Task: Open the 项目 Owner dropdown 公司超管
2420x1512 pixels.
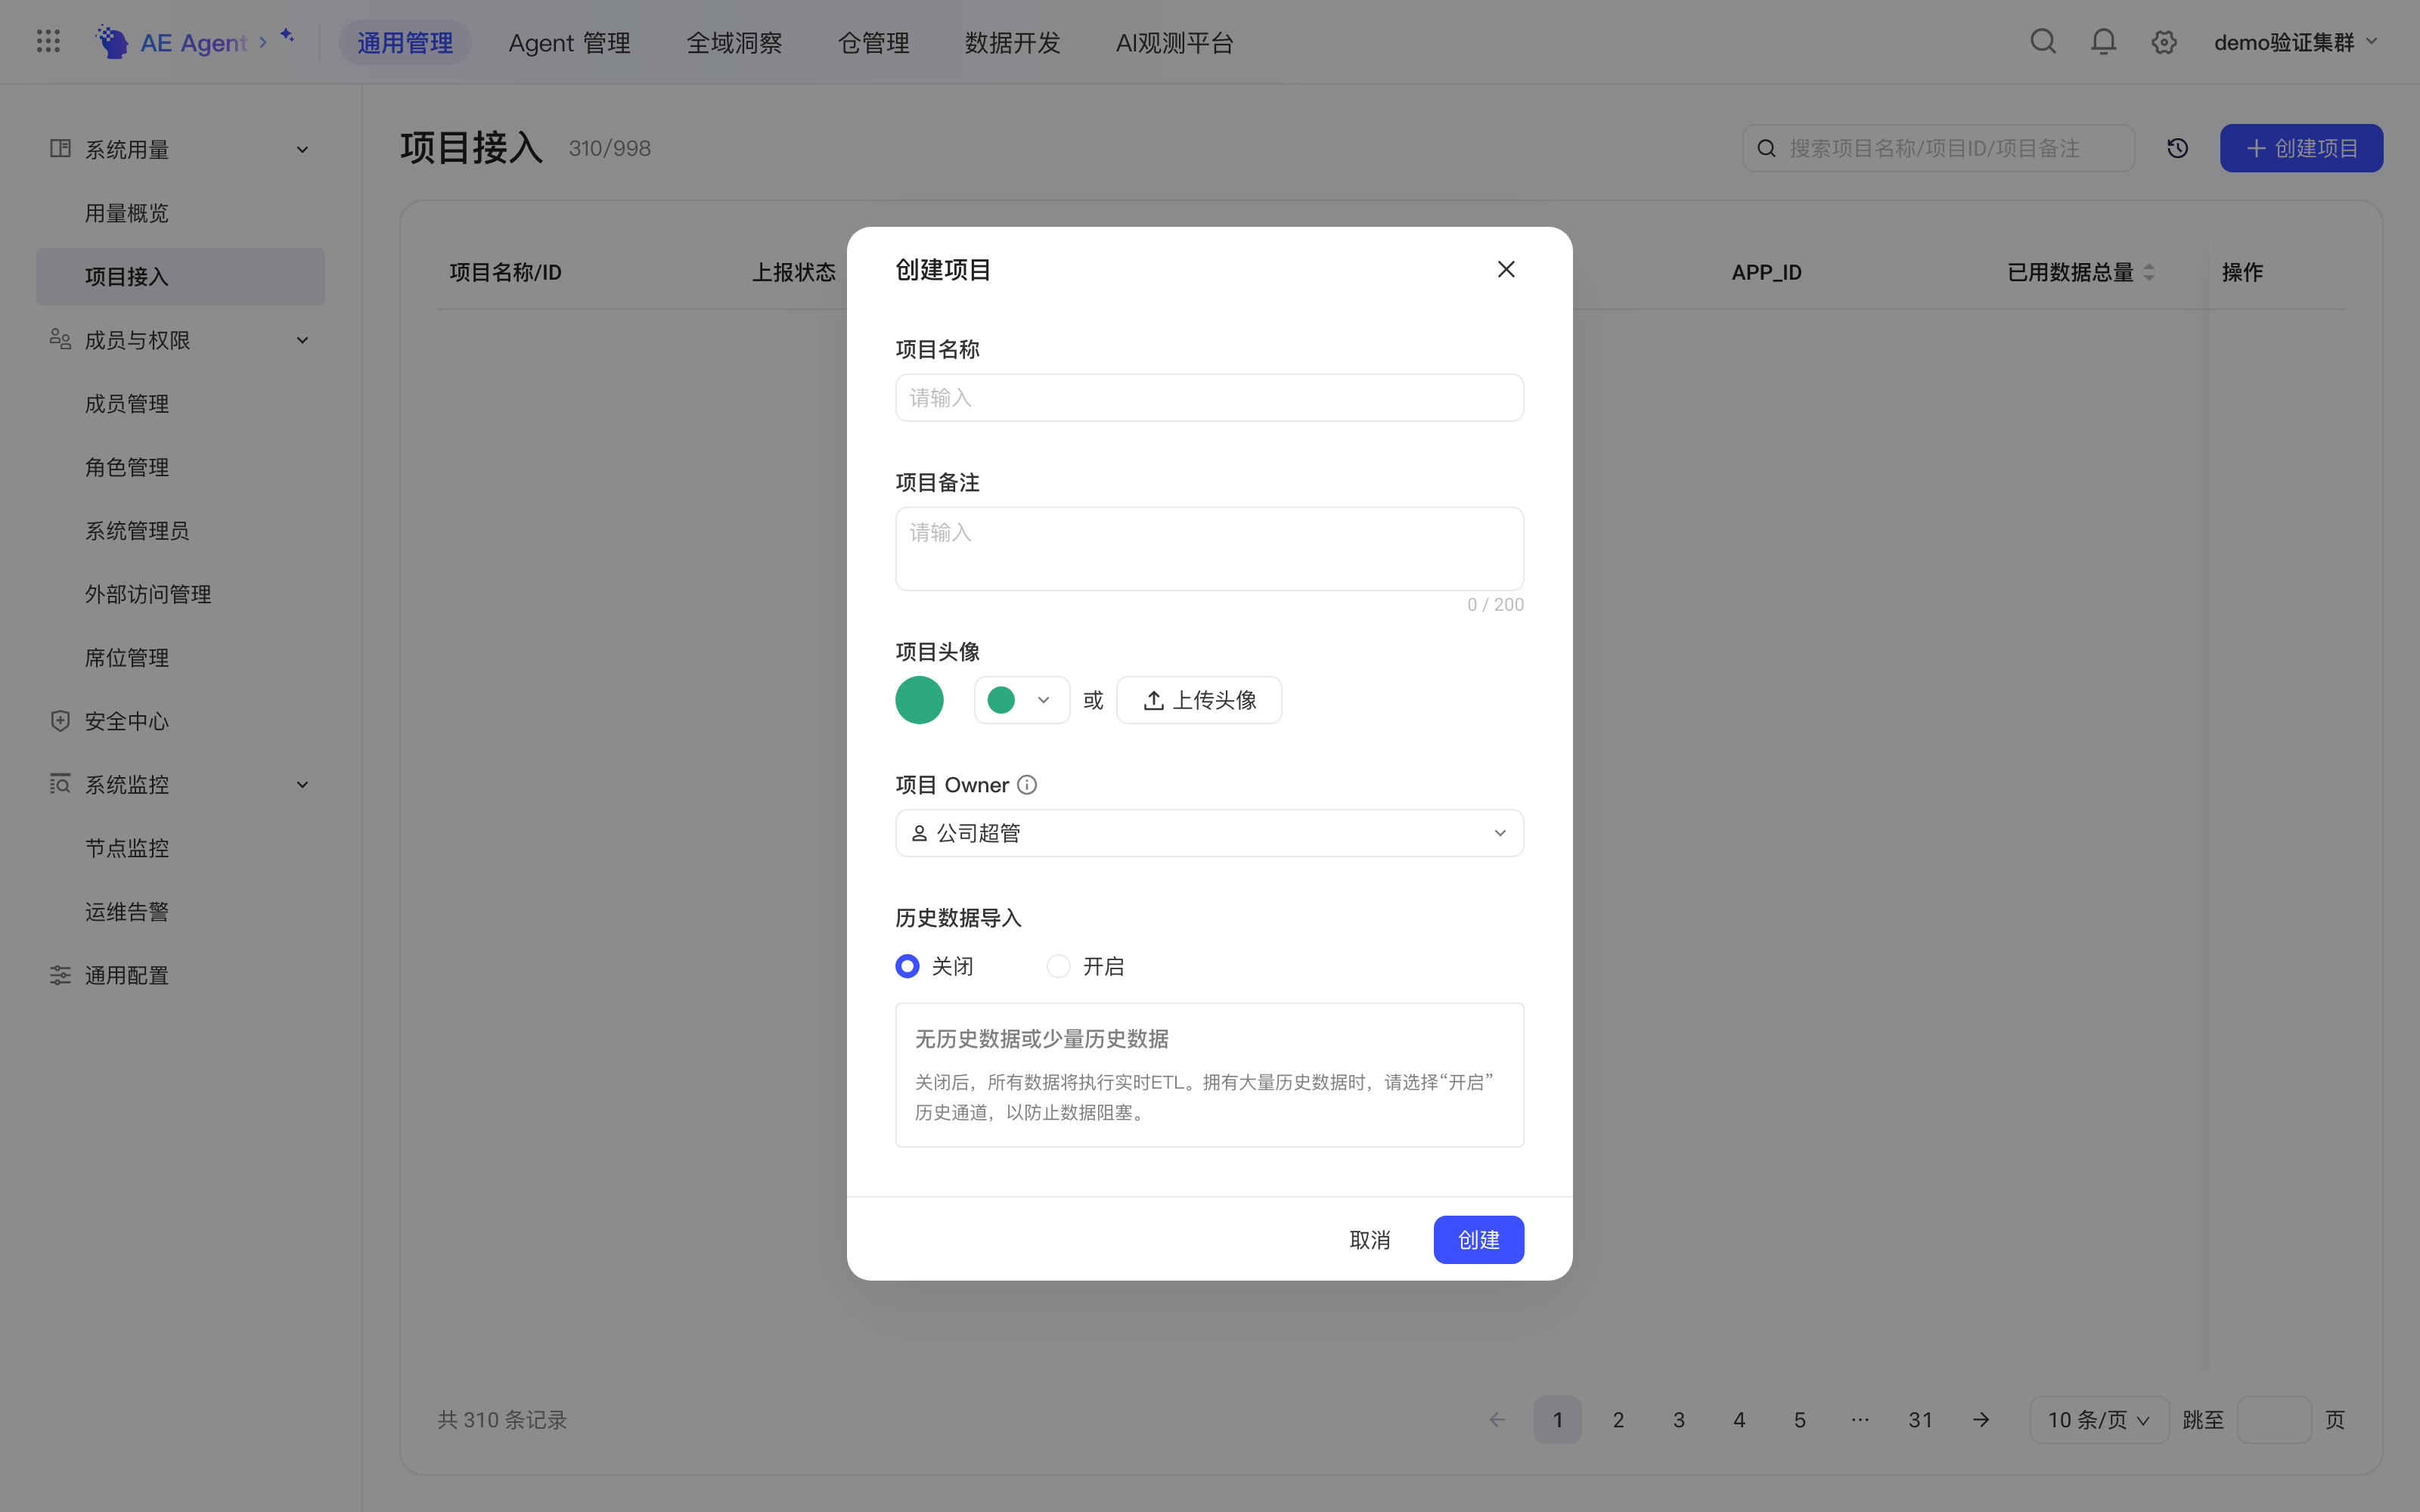Action: (x=1209, y=833)
